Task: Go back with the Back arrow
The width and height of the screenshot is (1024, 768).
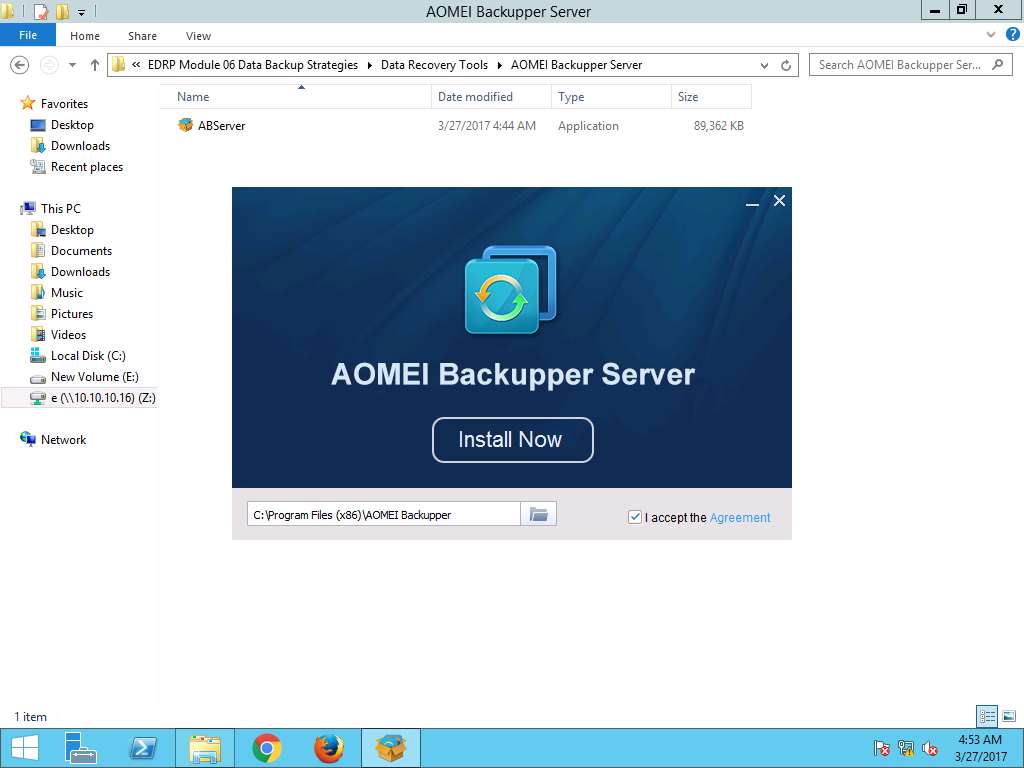Action: coord(20,65)
